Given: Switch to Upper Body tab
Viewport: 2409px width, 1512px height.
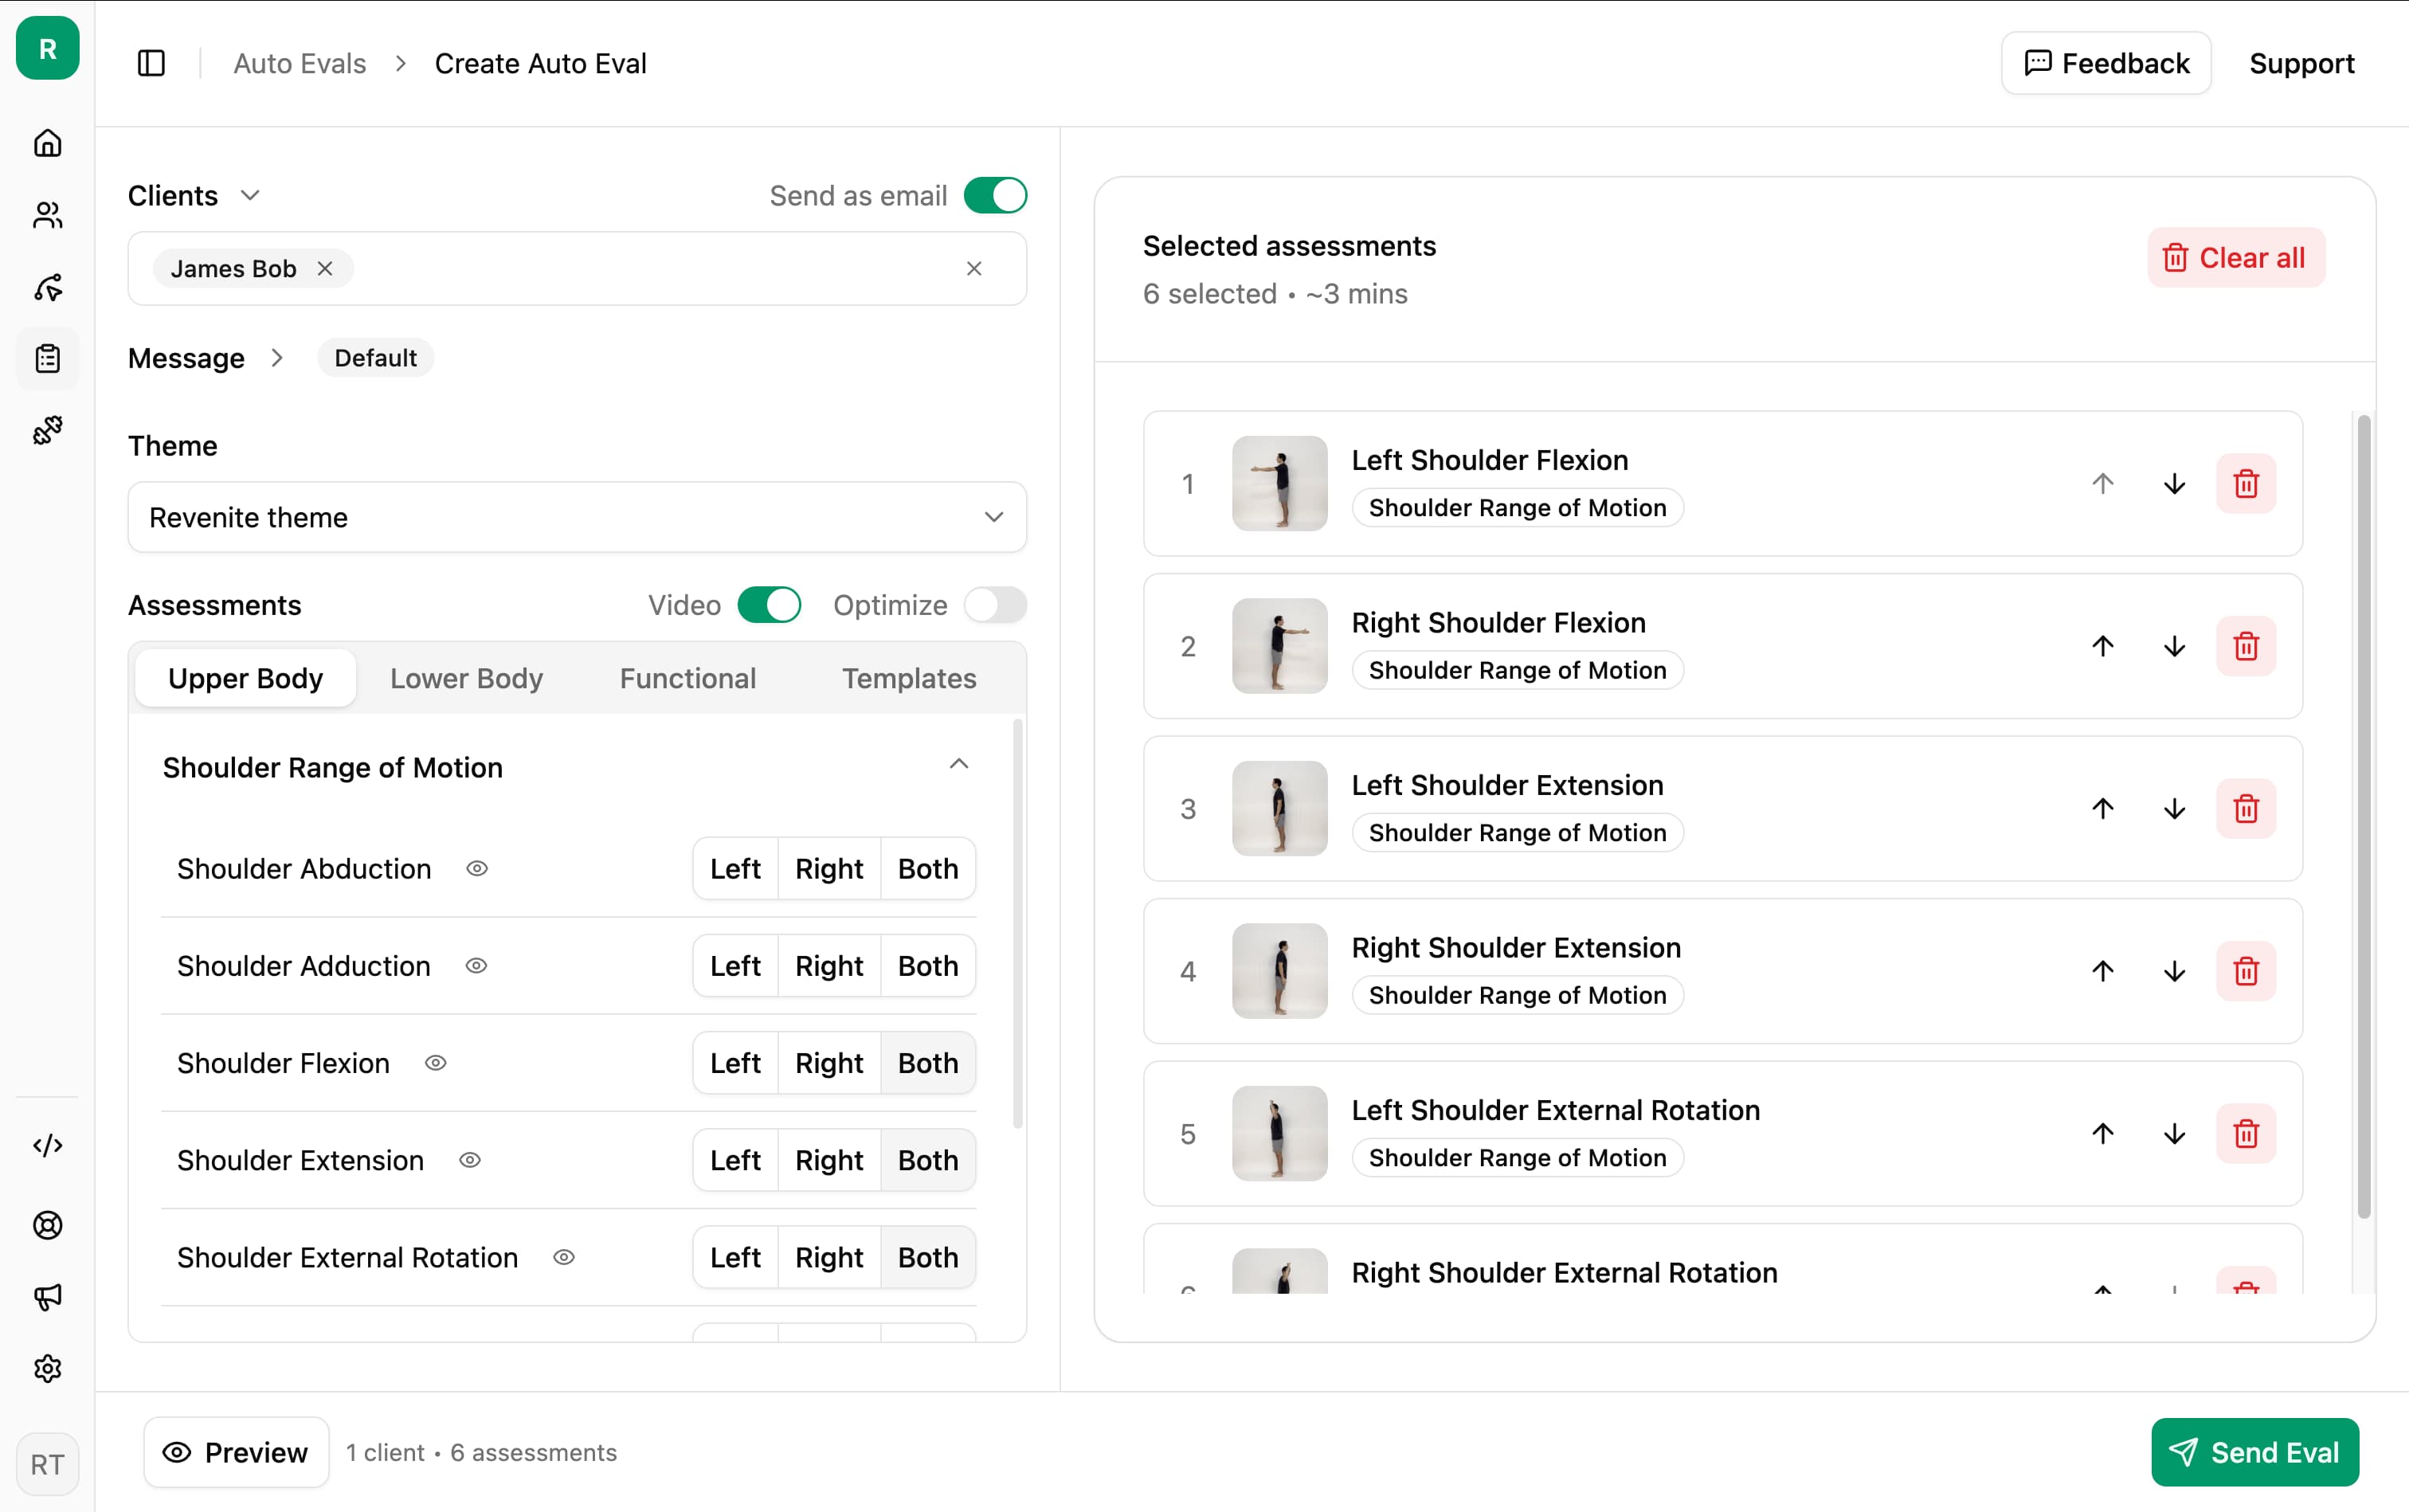Looking at the screenshot, I should tap(245, 678).
